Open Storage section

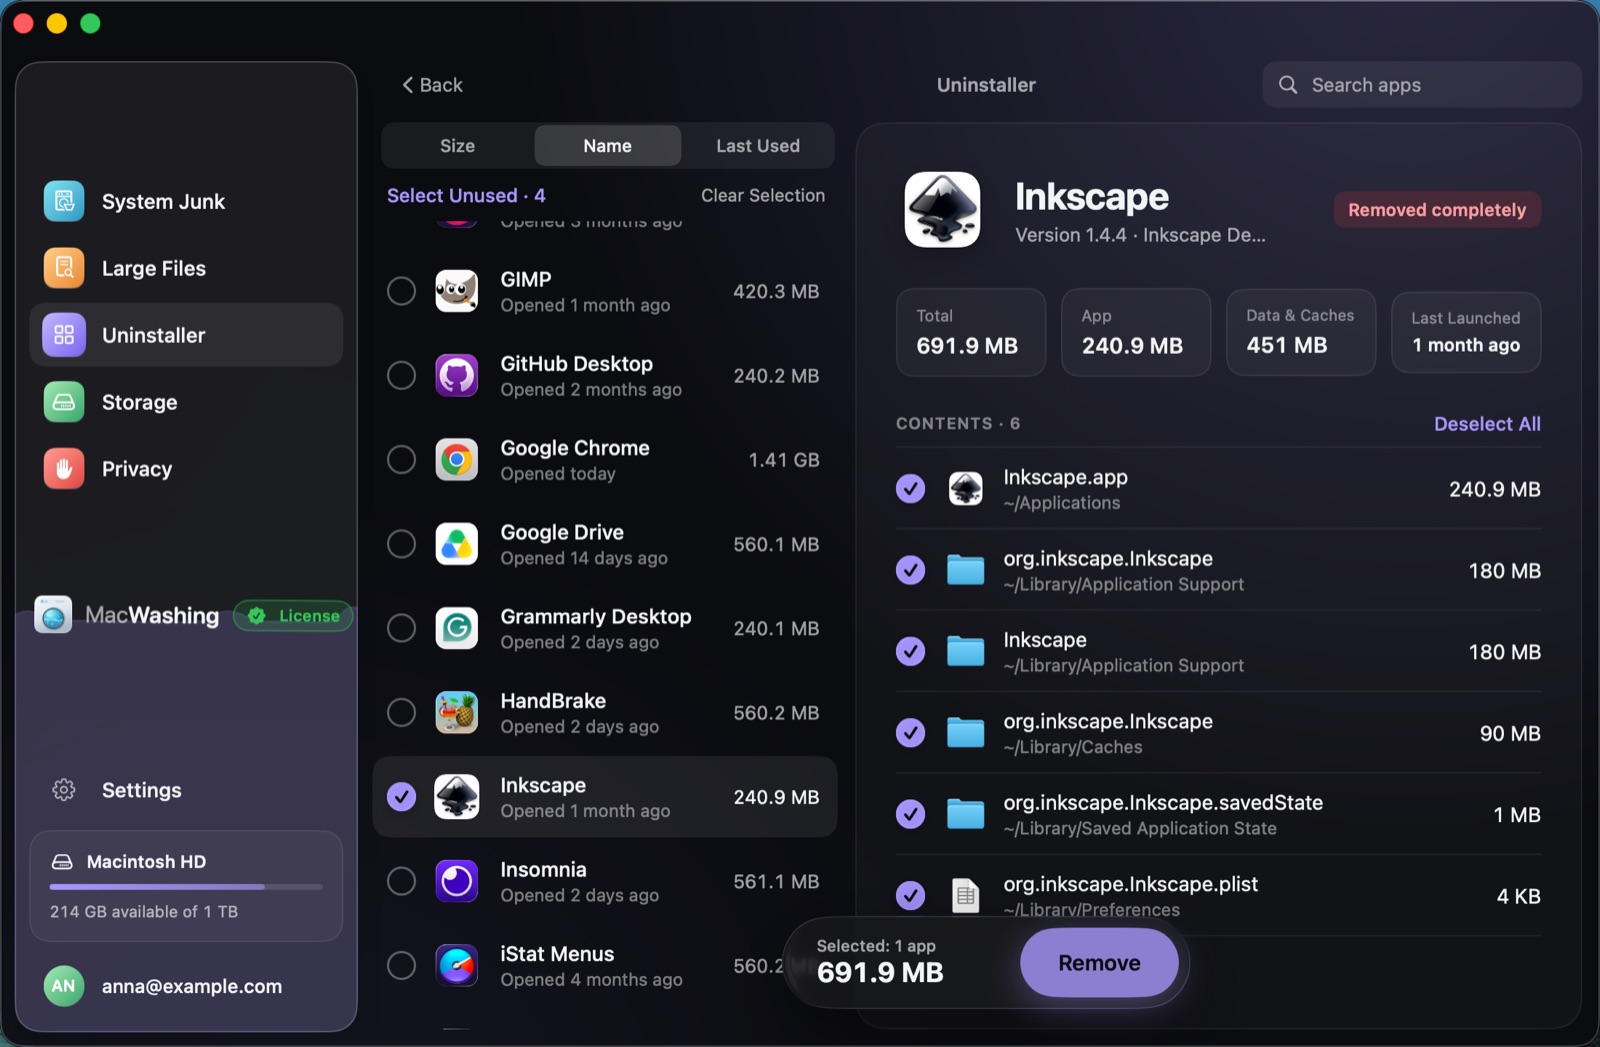(x=186, y=402)
